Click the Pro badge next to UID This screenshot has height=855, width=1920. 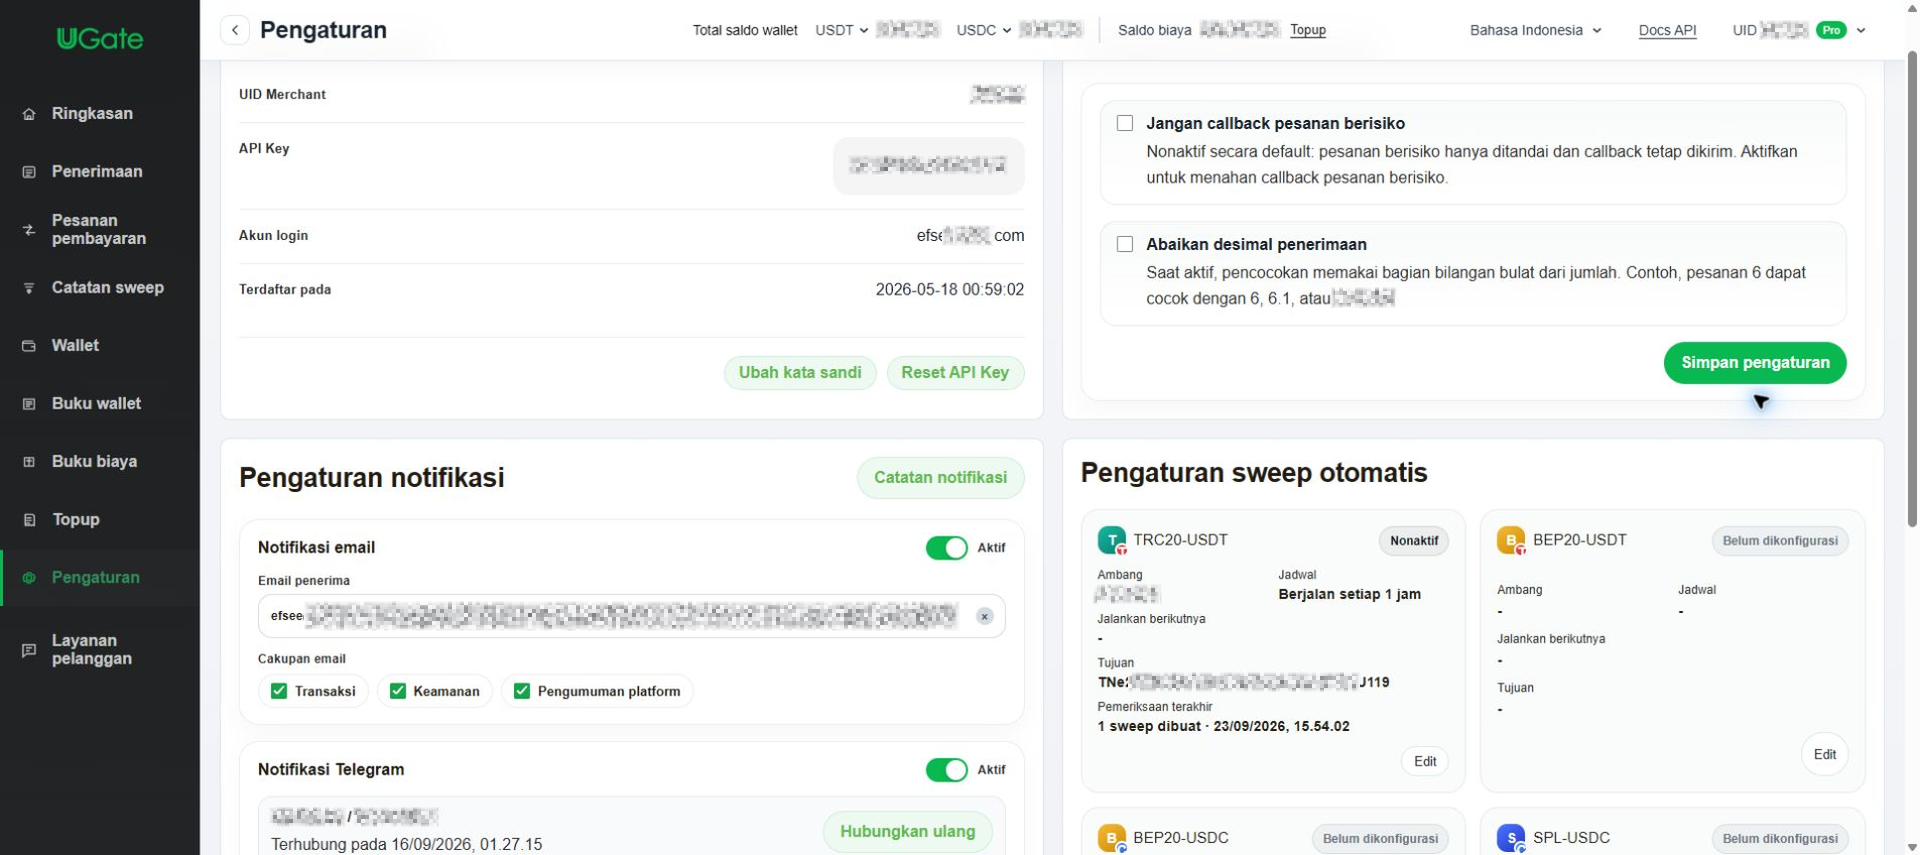[1831, 30]
